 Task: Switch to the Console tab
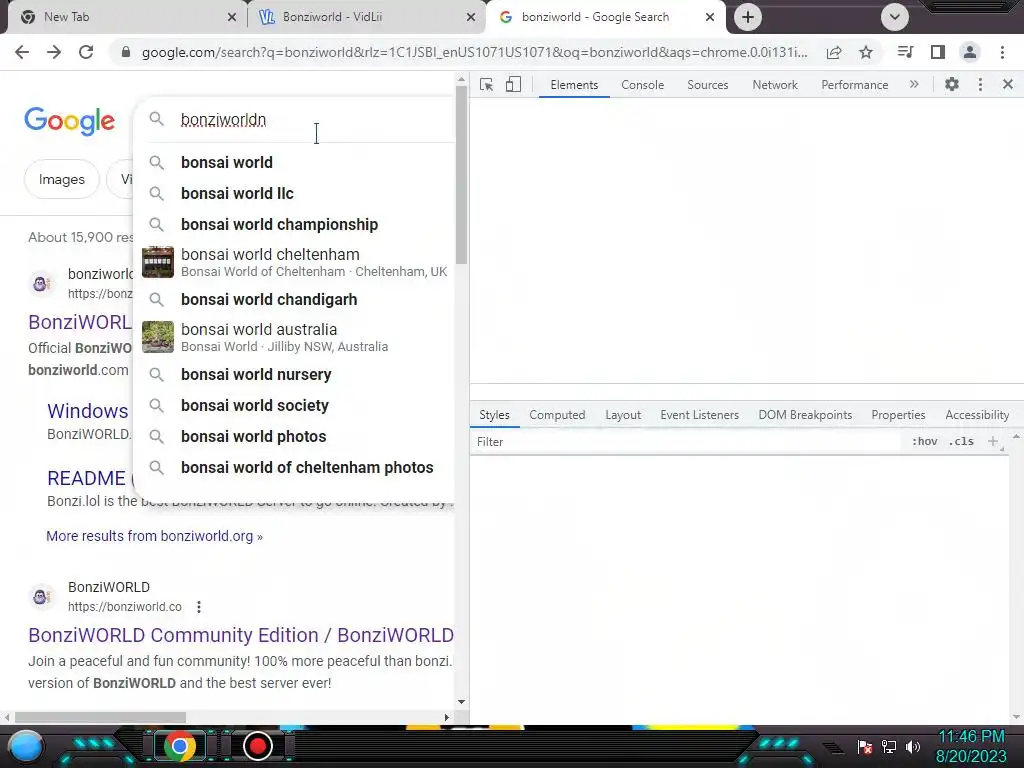643,85
